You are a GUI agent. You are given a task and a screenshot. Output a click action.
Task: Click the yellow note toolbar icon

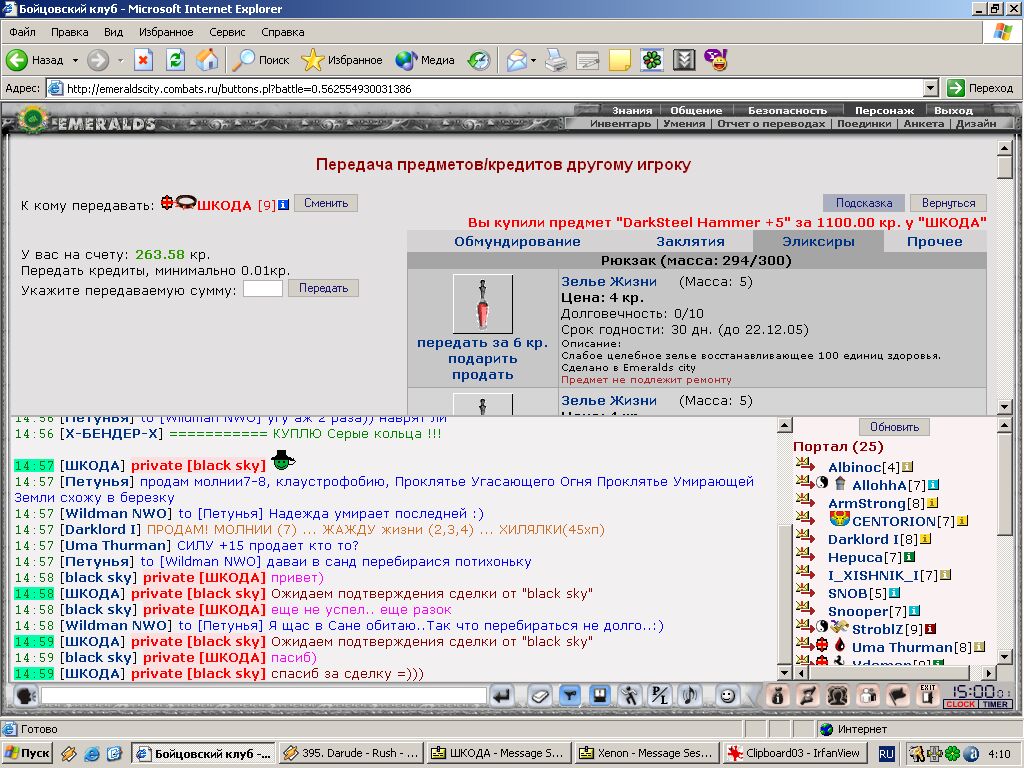point(619,60)
